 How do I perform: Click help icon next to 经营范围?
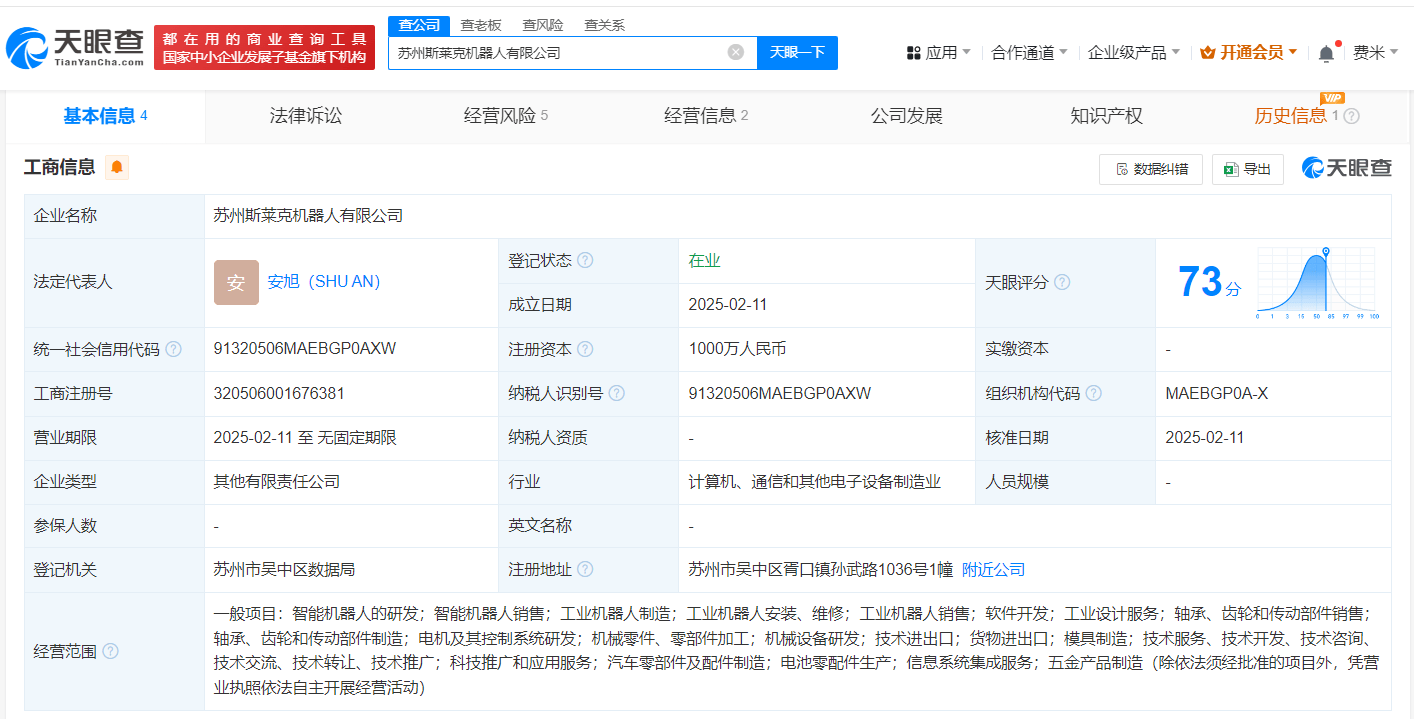(110, 651)
